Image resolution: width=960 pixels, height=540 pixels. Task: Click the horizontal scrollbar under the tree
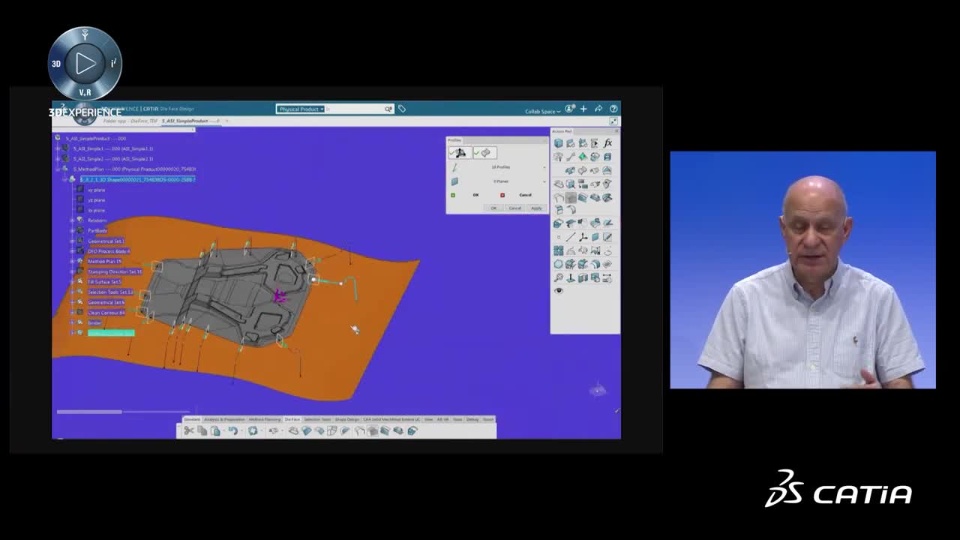tap(89, 412)
